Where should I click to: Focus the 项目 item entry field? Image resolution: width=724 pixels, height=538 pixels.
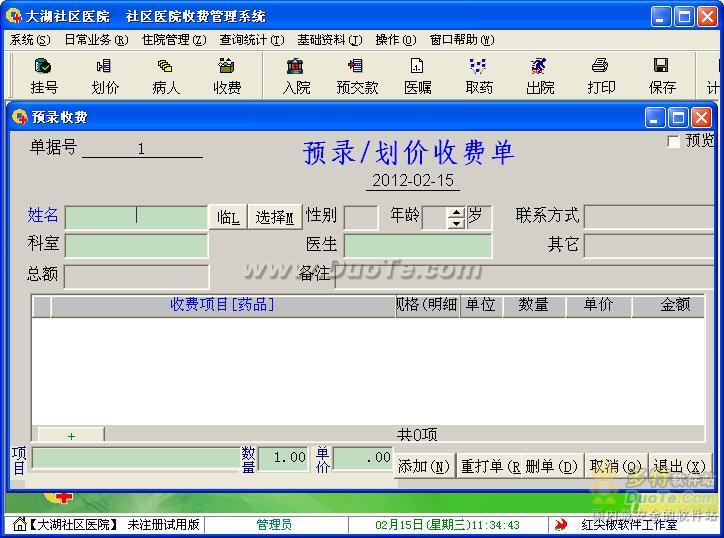coord(136,459)
